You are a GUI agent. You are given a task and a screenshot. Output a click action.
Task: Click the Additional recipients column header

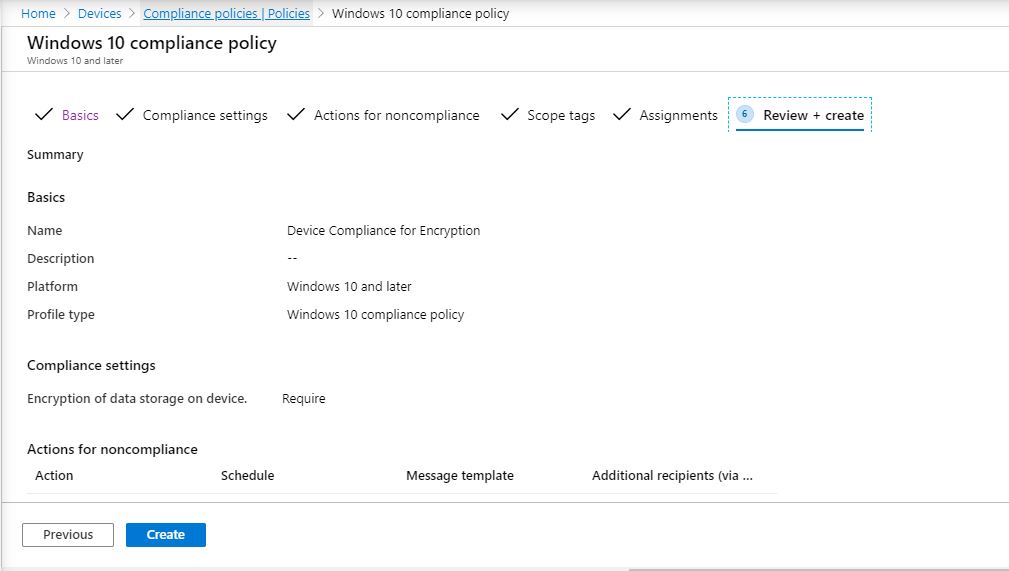pos(671,475)
